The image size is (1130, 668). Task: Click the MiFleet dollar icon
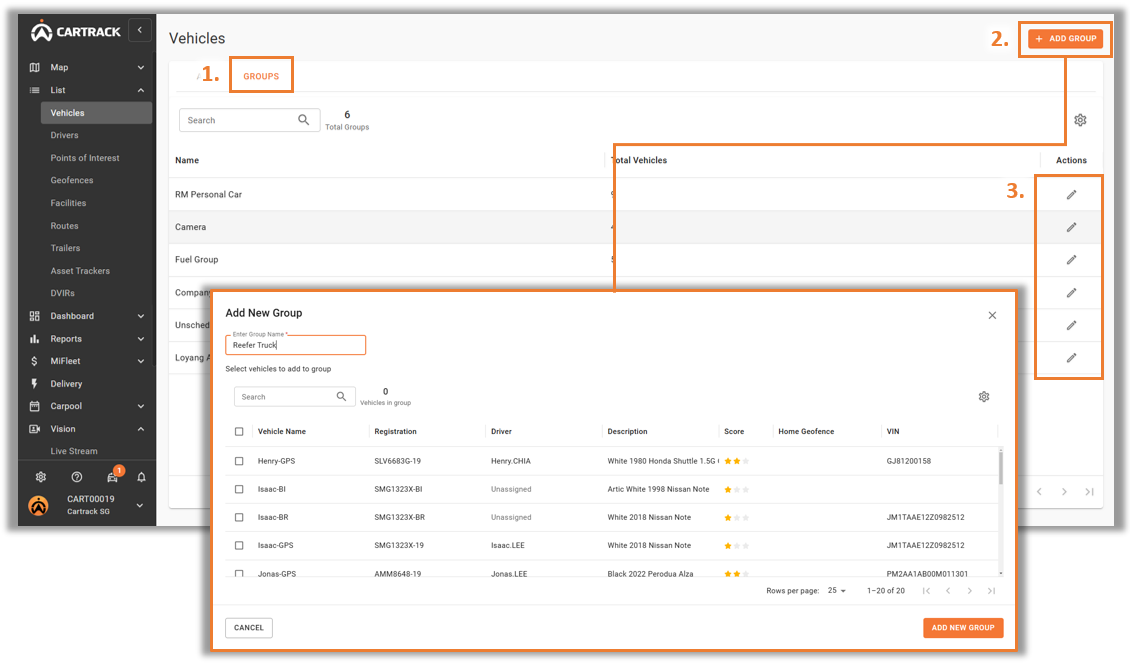click(x=35, y=361)
